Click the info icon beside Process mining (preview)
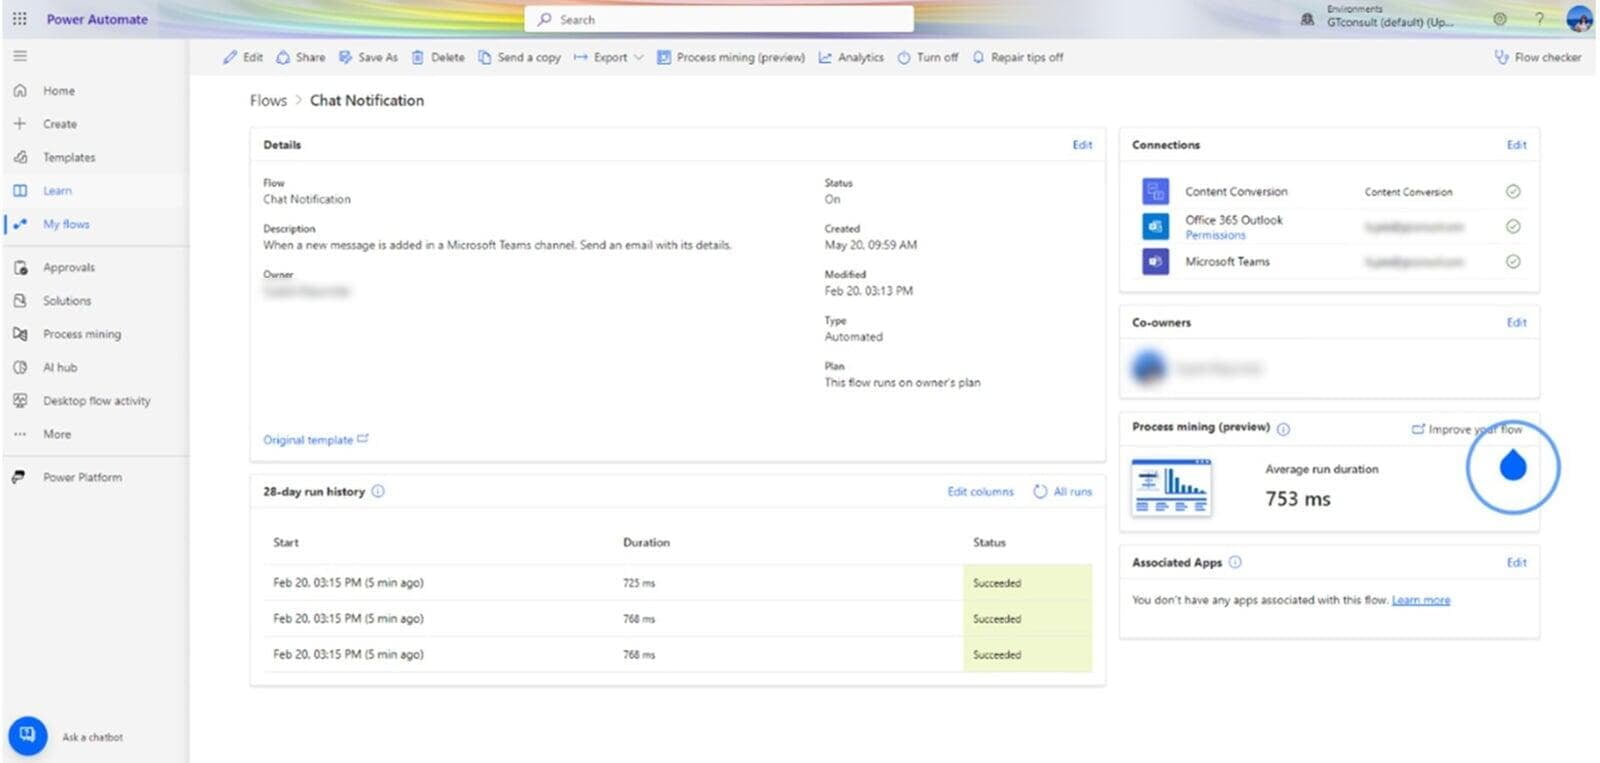1600x763 pixels. 1283,429
